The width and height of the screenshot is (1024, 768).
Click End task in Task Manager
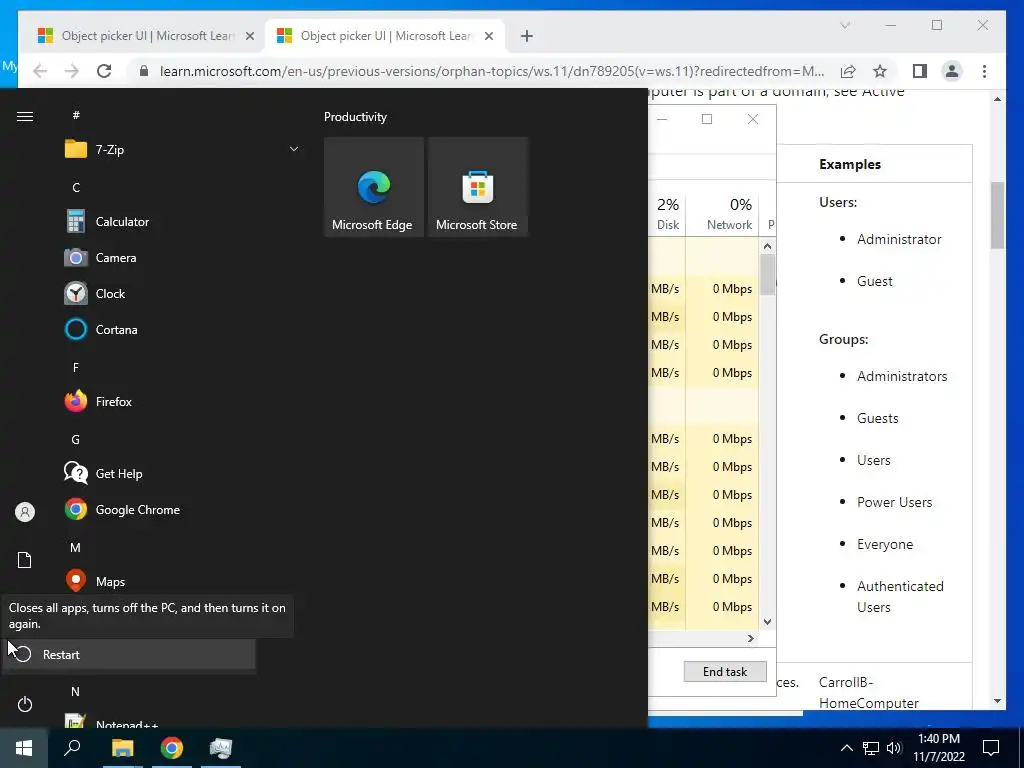tap(725, 671)
